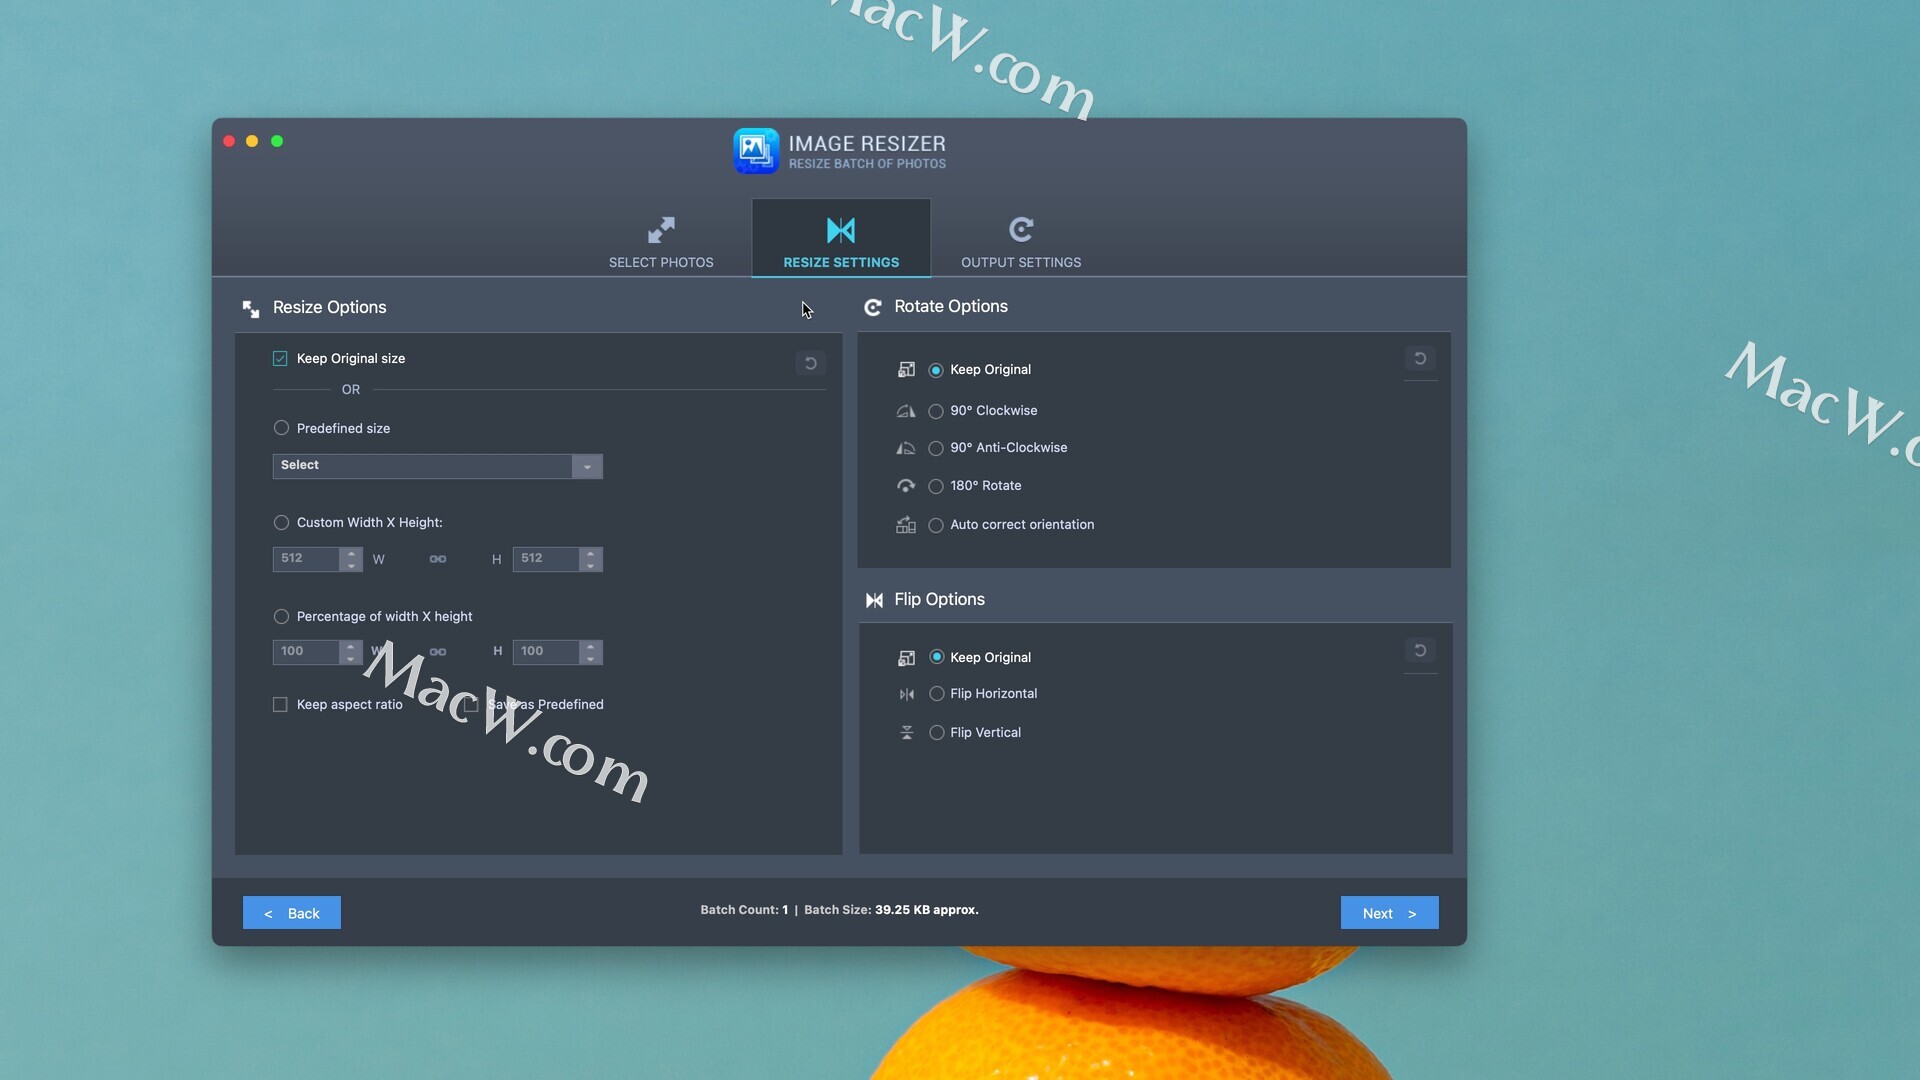
Task: Click the custom width 512 field
Action: click(x=306, y=559)
